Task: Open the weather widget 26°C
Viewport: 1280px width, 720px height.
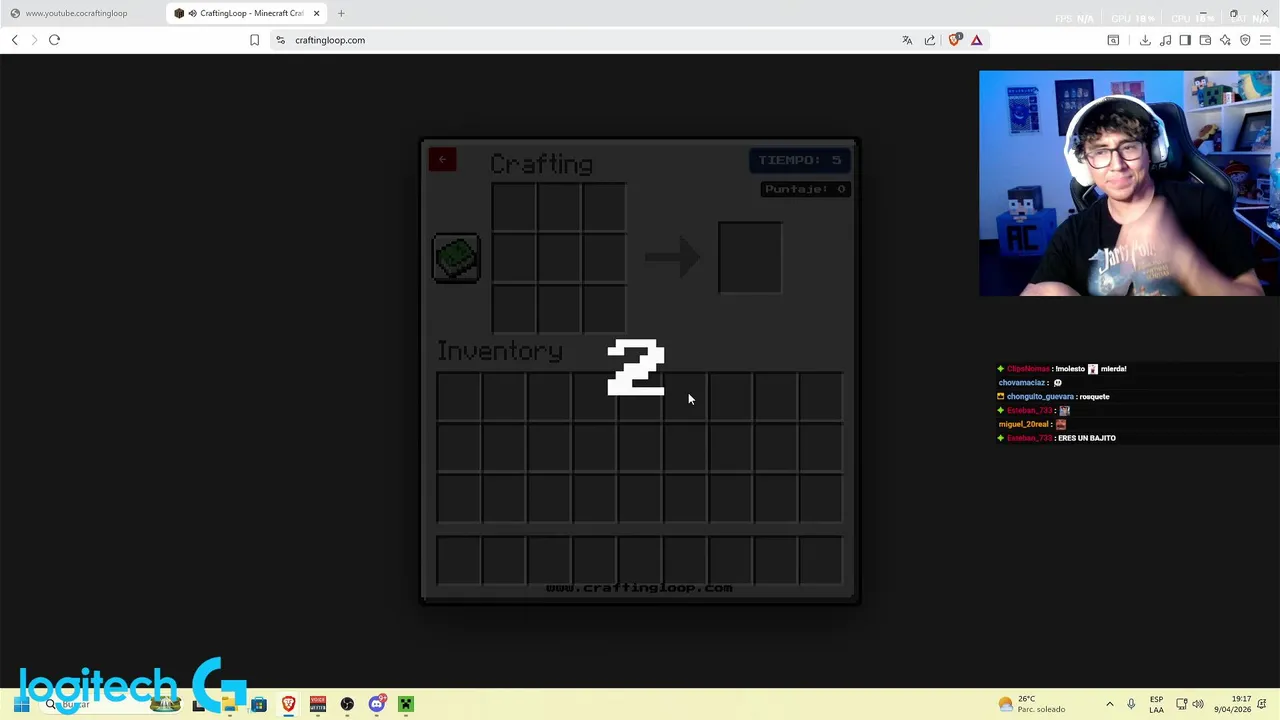Action: point(1032,704)
